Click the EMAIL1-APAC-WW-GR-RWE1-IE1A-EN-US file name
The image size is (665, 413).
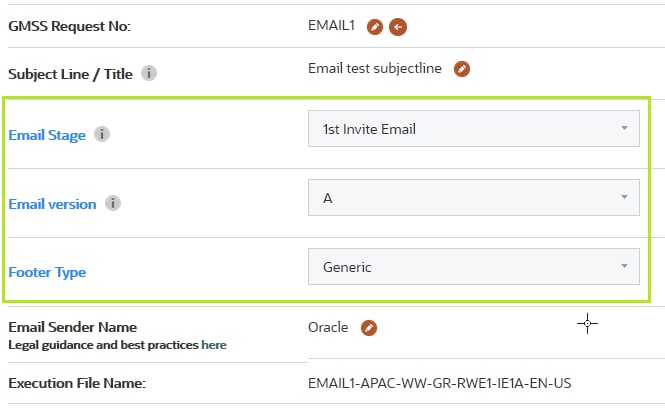click(440, 383)
